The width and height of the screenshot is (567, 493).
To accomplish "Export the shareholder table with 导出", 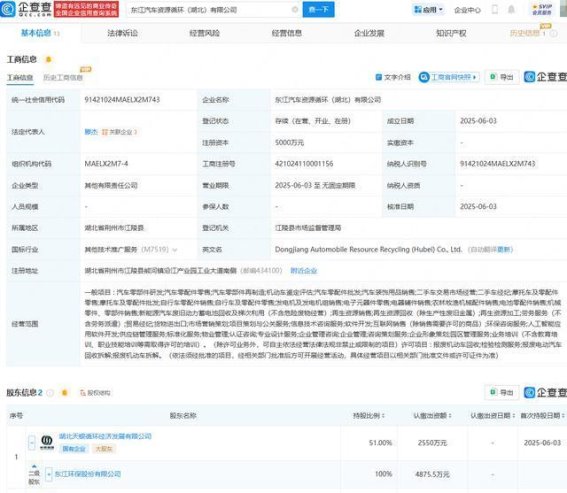I will pos(502,392).
